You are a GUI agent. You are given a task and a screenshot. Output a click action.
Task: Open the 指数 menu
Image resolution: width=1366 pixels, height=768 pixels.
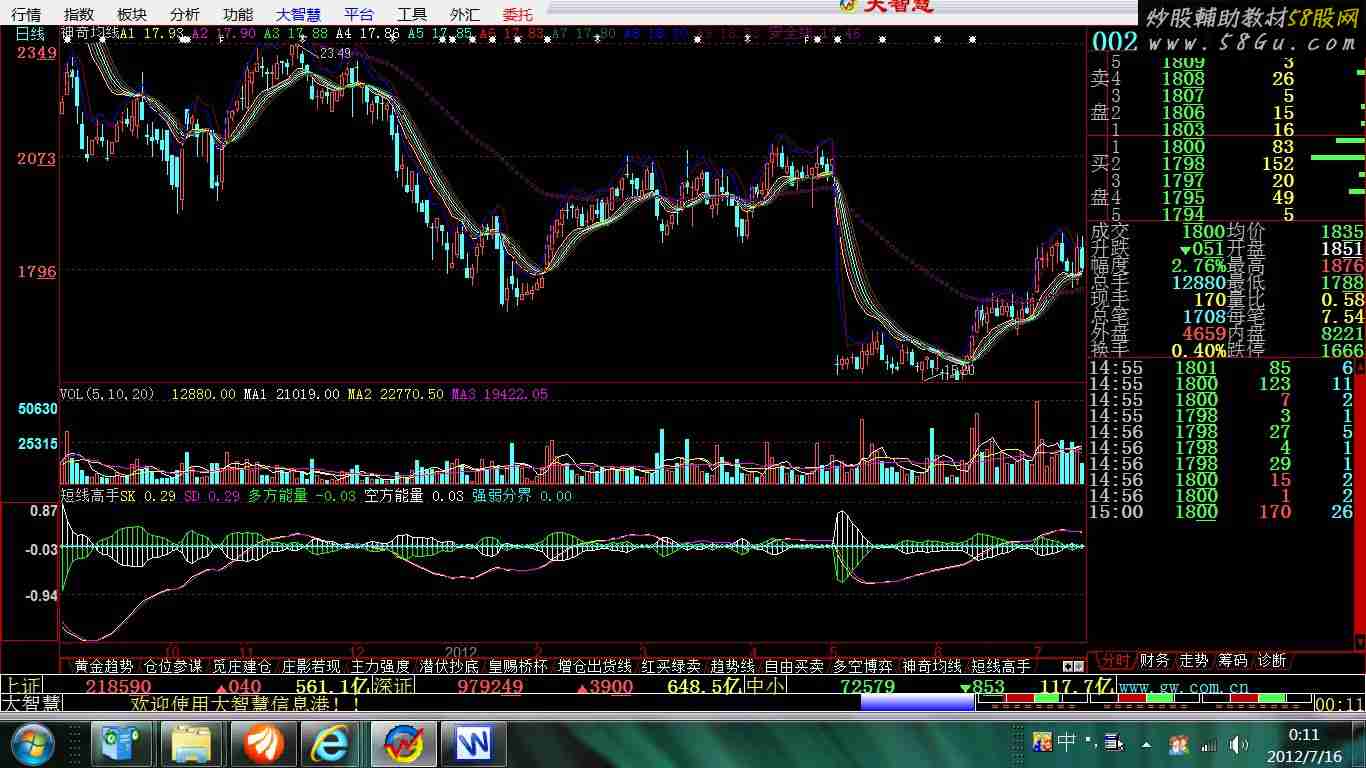79,14
